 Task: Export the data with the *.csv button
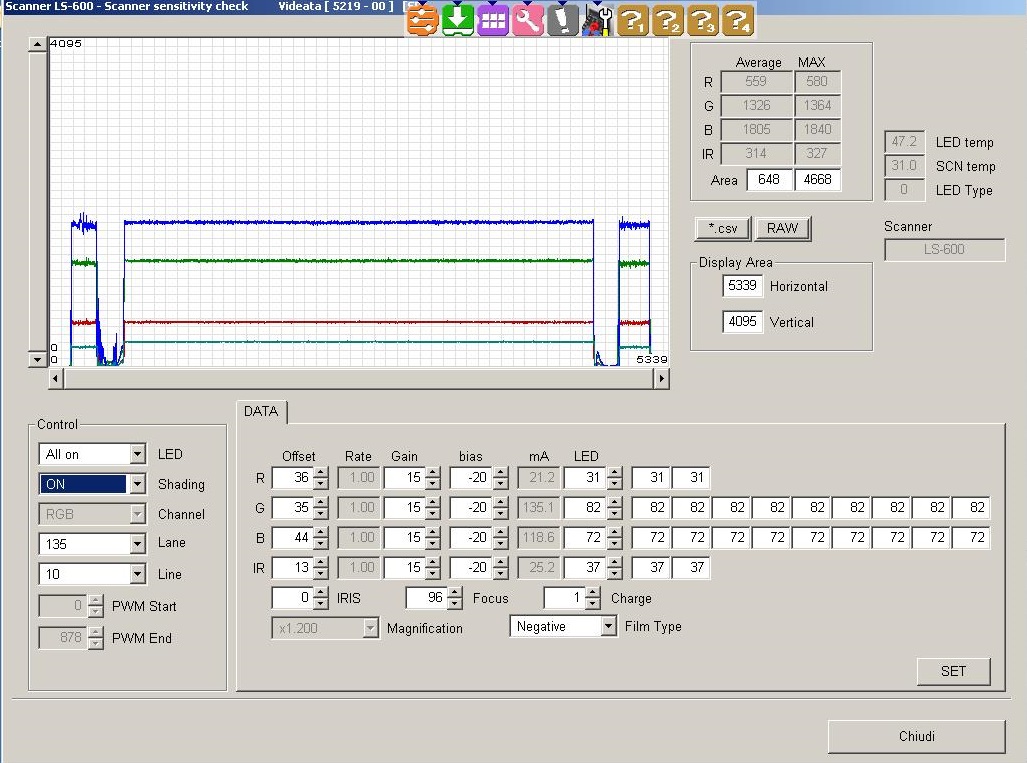(722, 228)
